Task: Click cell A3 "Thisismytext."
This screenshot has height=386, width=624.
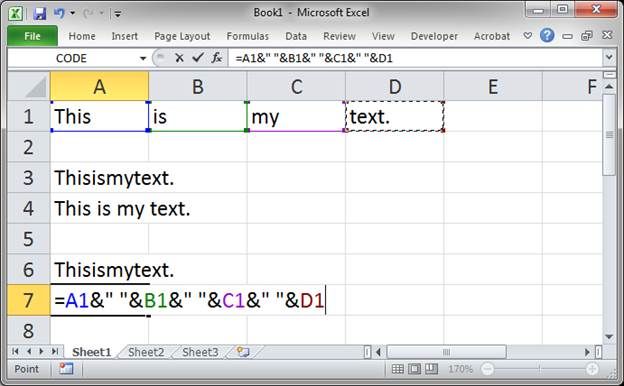Action: (99, 177)
